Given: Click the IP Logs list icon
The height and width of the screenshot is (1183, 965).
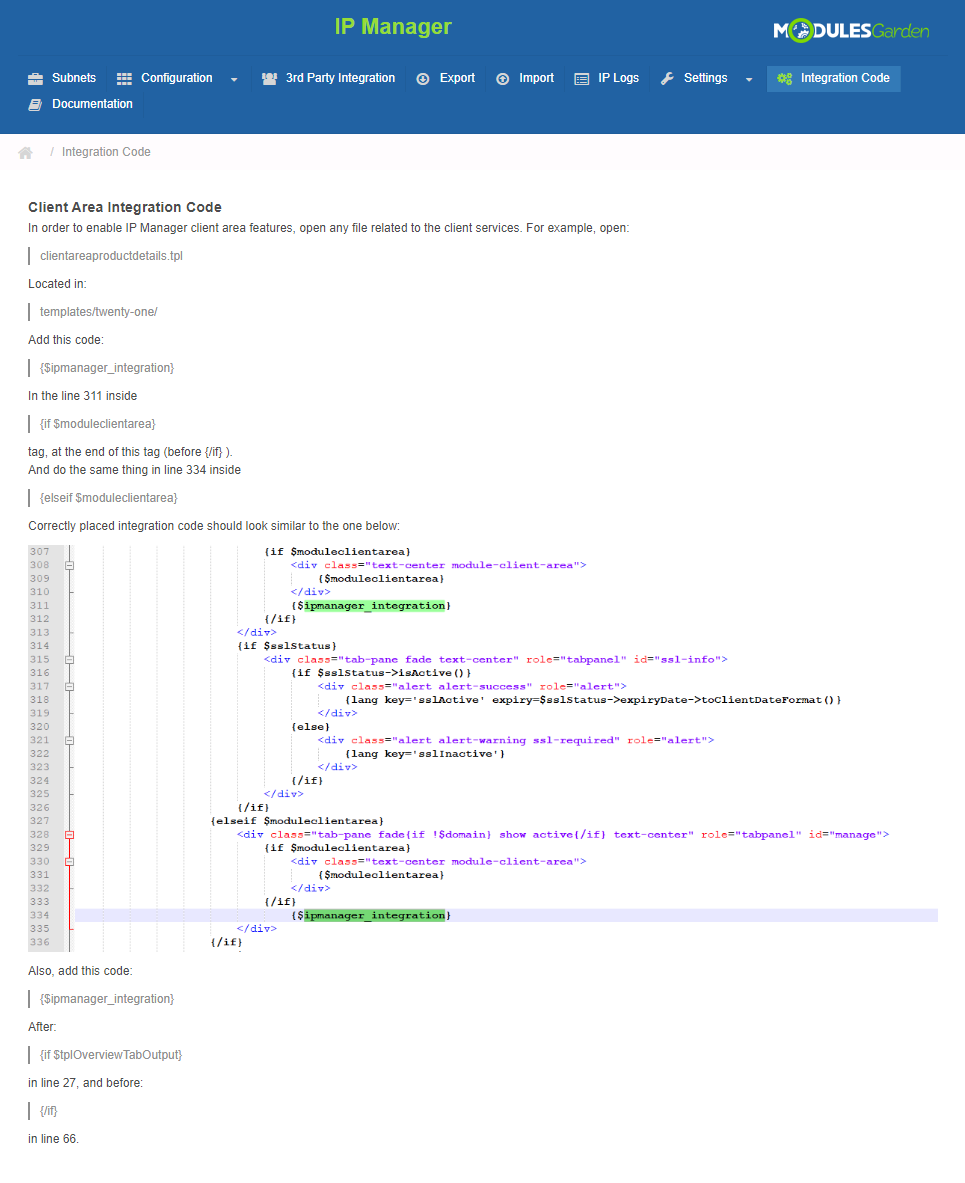Looking at the screenshot, I should coord(582,78).
